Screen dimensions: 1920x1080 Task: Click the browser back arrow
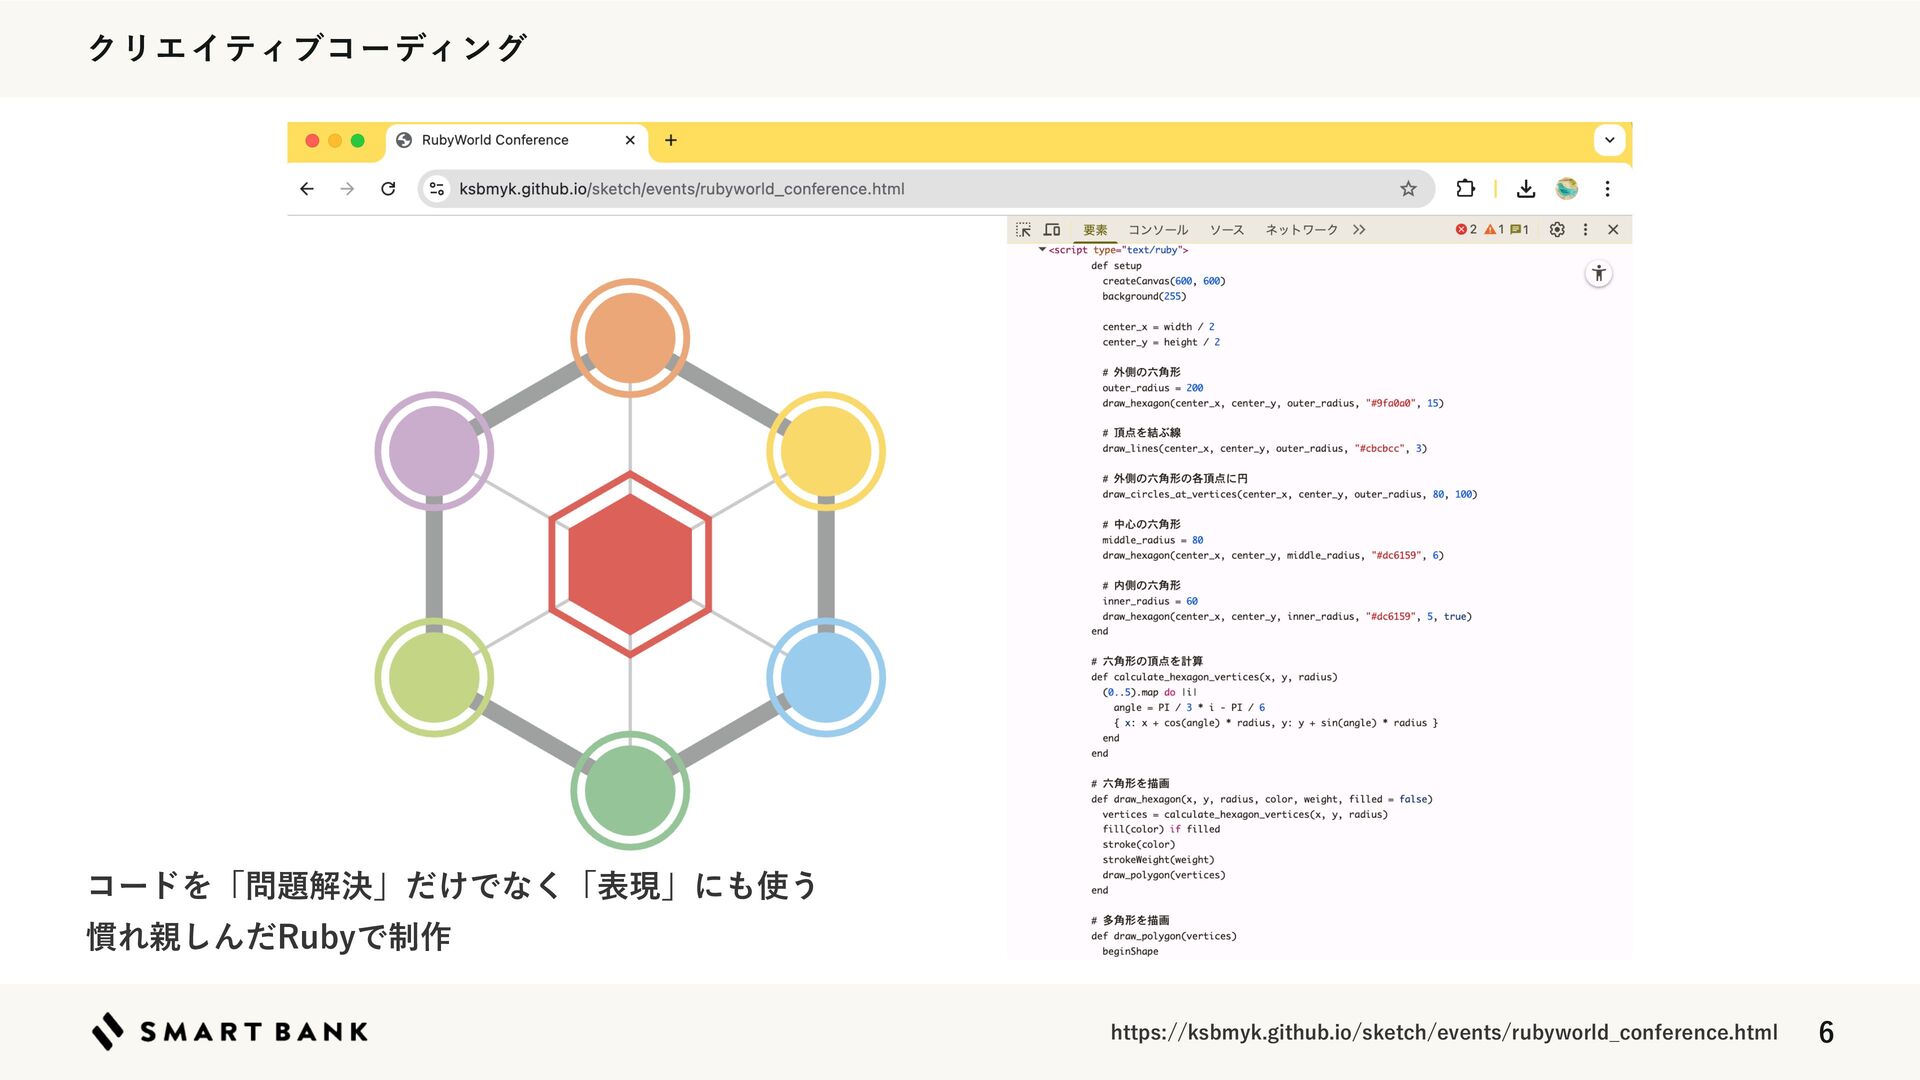click(307, 189)
